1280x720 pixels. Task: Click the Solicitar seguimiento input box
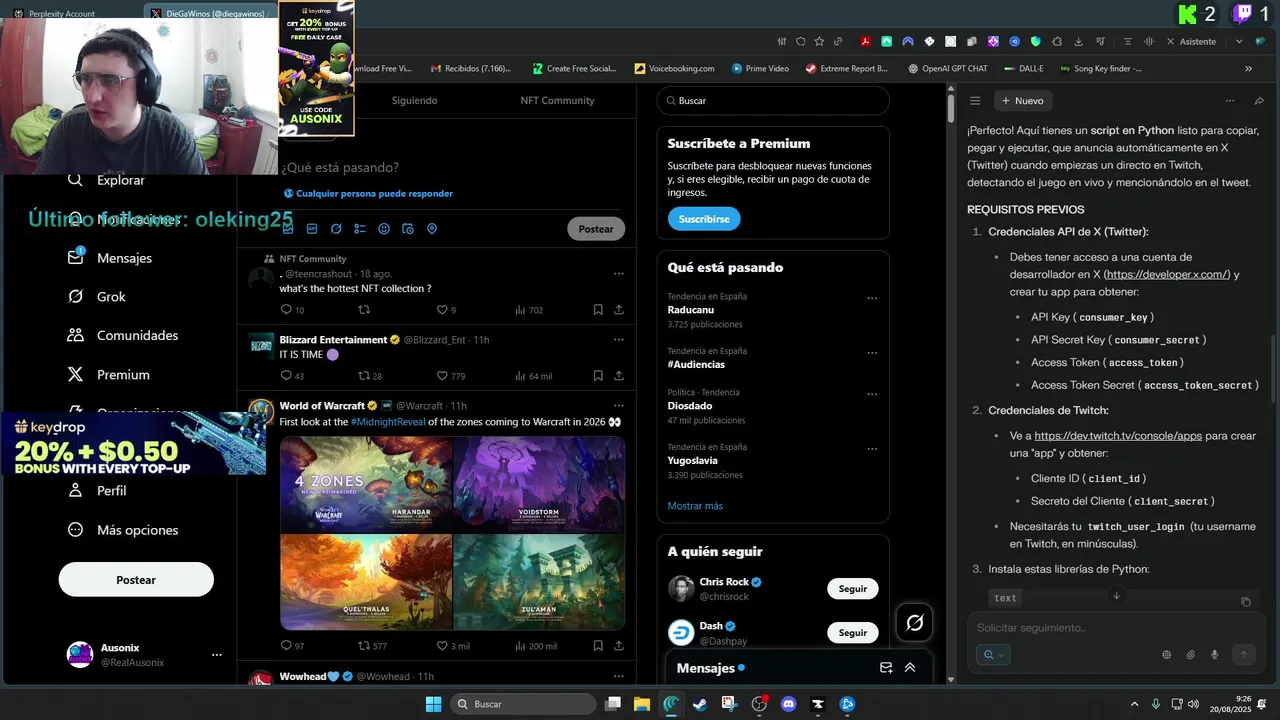pyautogui.click(x=1115, y=628)
